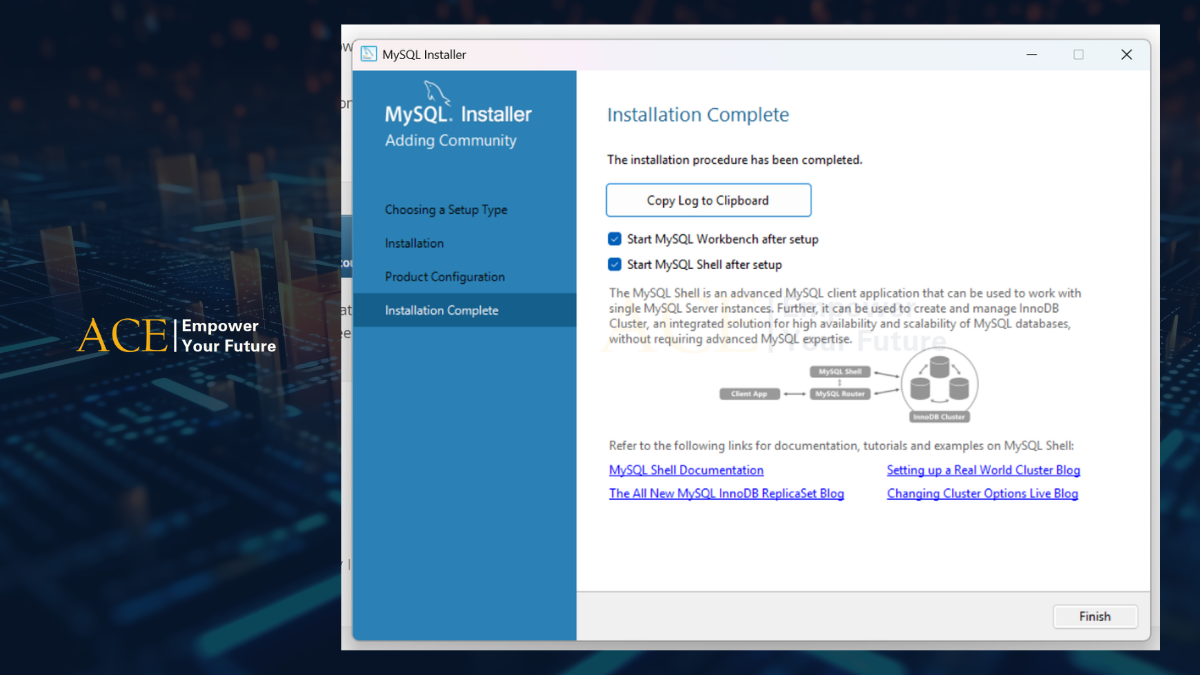Disable Start MySQL Shell after setup
Viewport: 1200px width, 675px height.
point(613,264)
